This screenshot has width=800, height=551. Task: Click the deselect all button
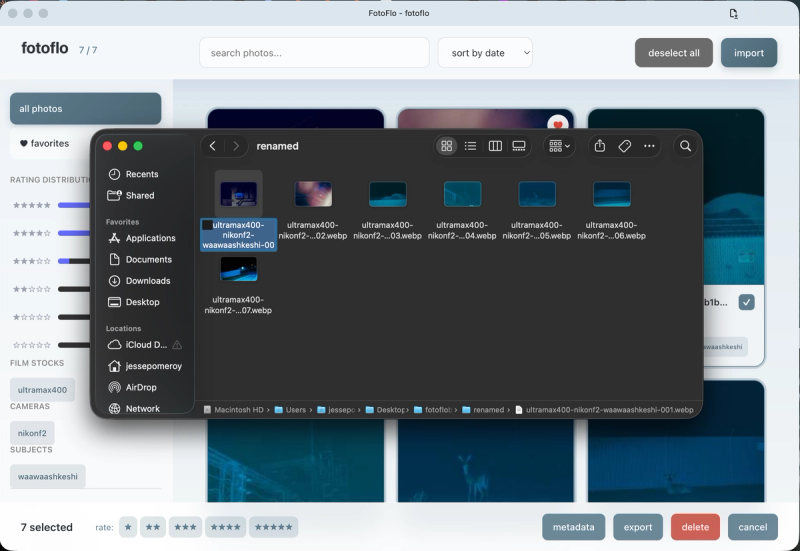[x=673, y=53]
